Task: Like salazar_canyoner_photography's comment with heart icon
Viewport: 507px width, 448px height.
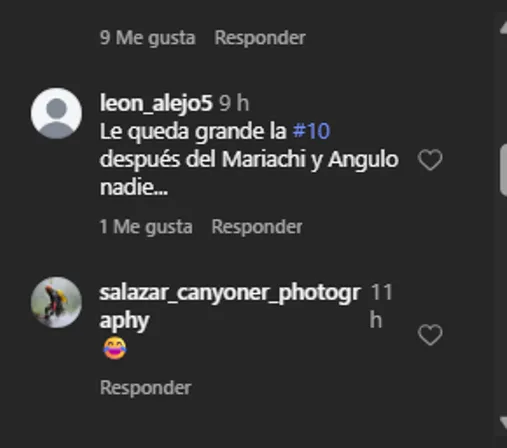Action: point(430,335)
